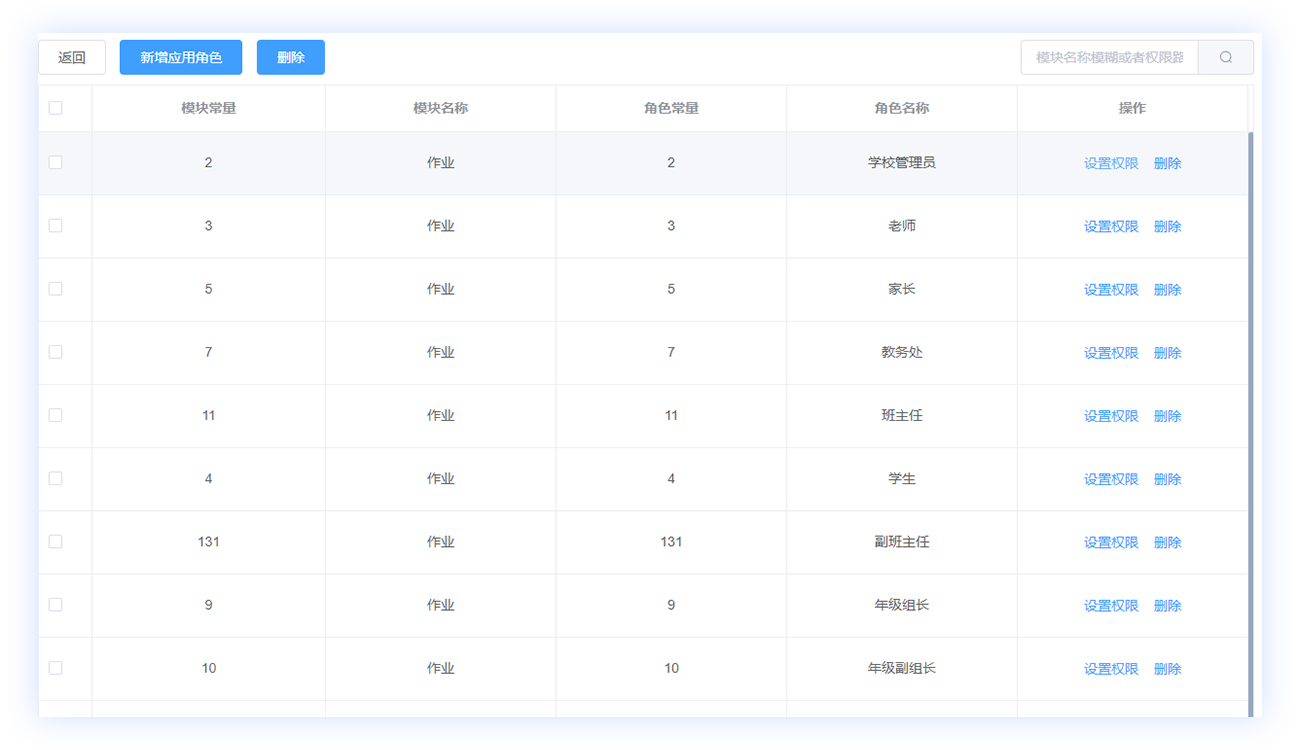Delete the 老师 role row
Image resolution: width=1300 pixels, height=750 pixels.
(x=1167, y=226)
